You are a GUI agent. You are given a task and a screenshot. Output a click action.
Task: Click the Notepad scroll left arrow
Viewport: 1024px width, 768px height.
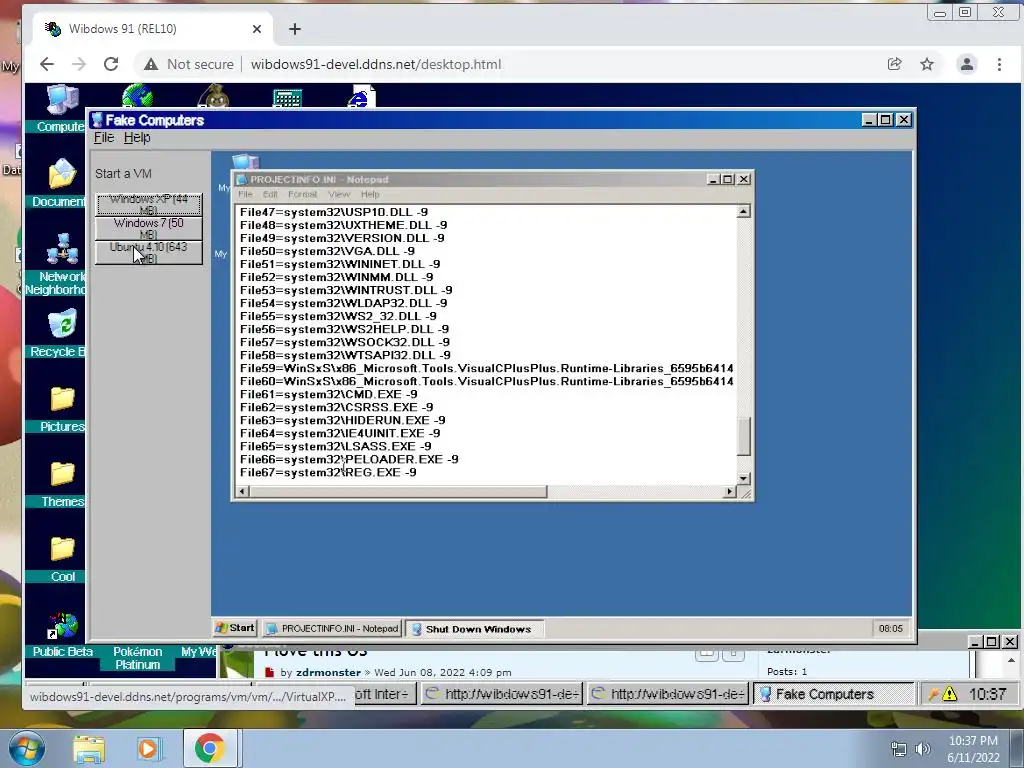tap(243, 492)
